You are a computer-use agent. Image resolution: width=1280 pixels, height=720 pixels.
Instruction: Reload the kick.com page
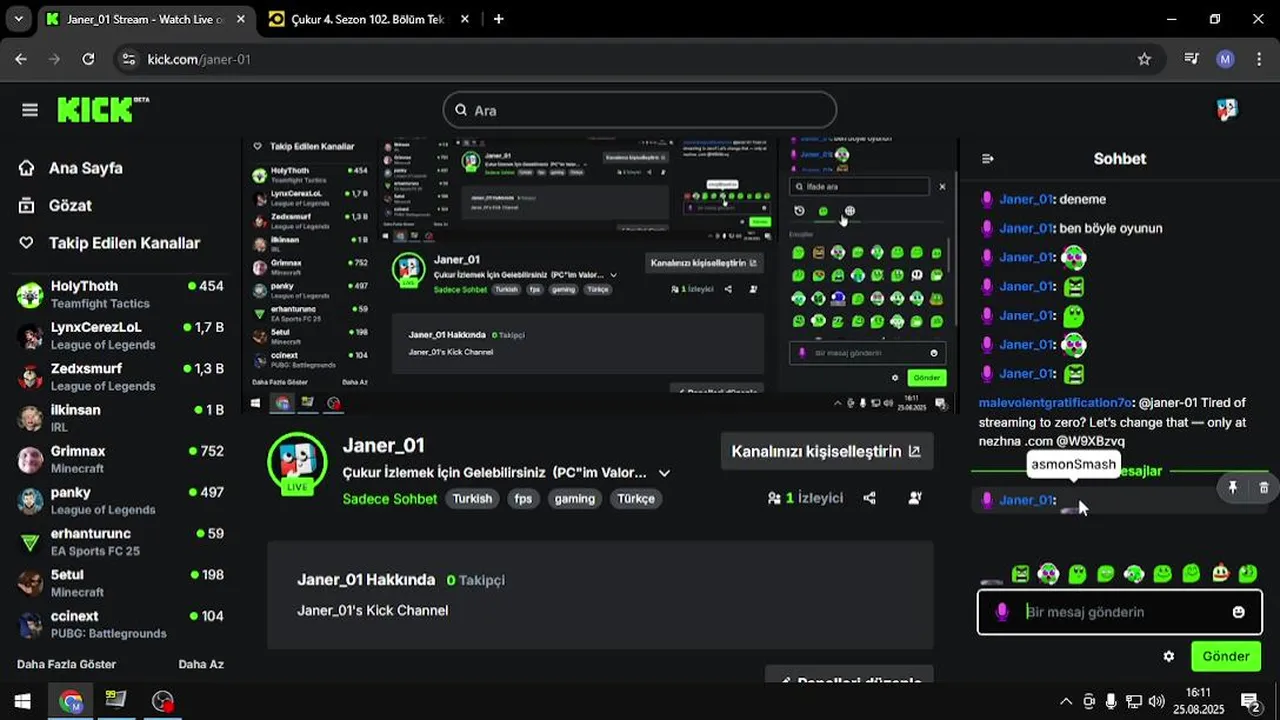pos(88,59)
